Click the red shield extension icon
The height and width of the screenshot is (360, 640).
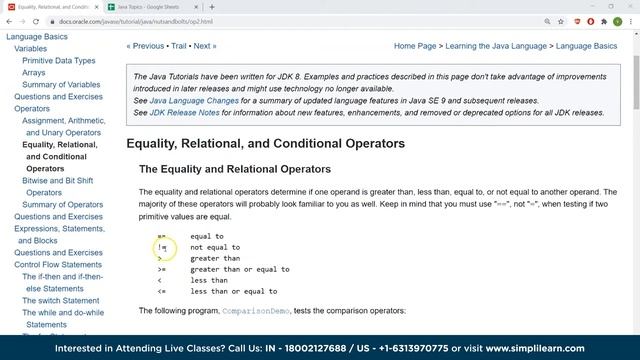tap(577, 22)
